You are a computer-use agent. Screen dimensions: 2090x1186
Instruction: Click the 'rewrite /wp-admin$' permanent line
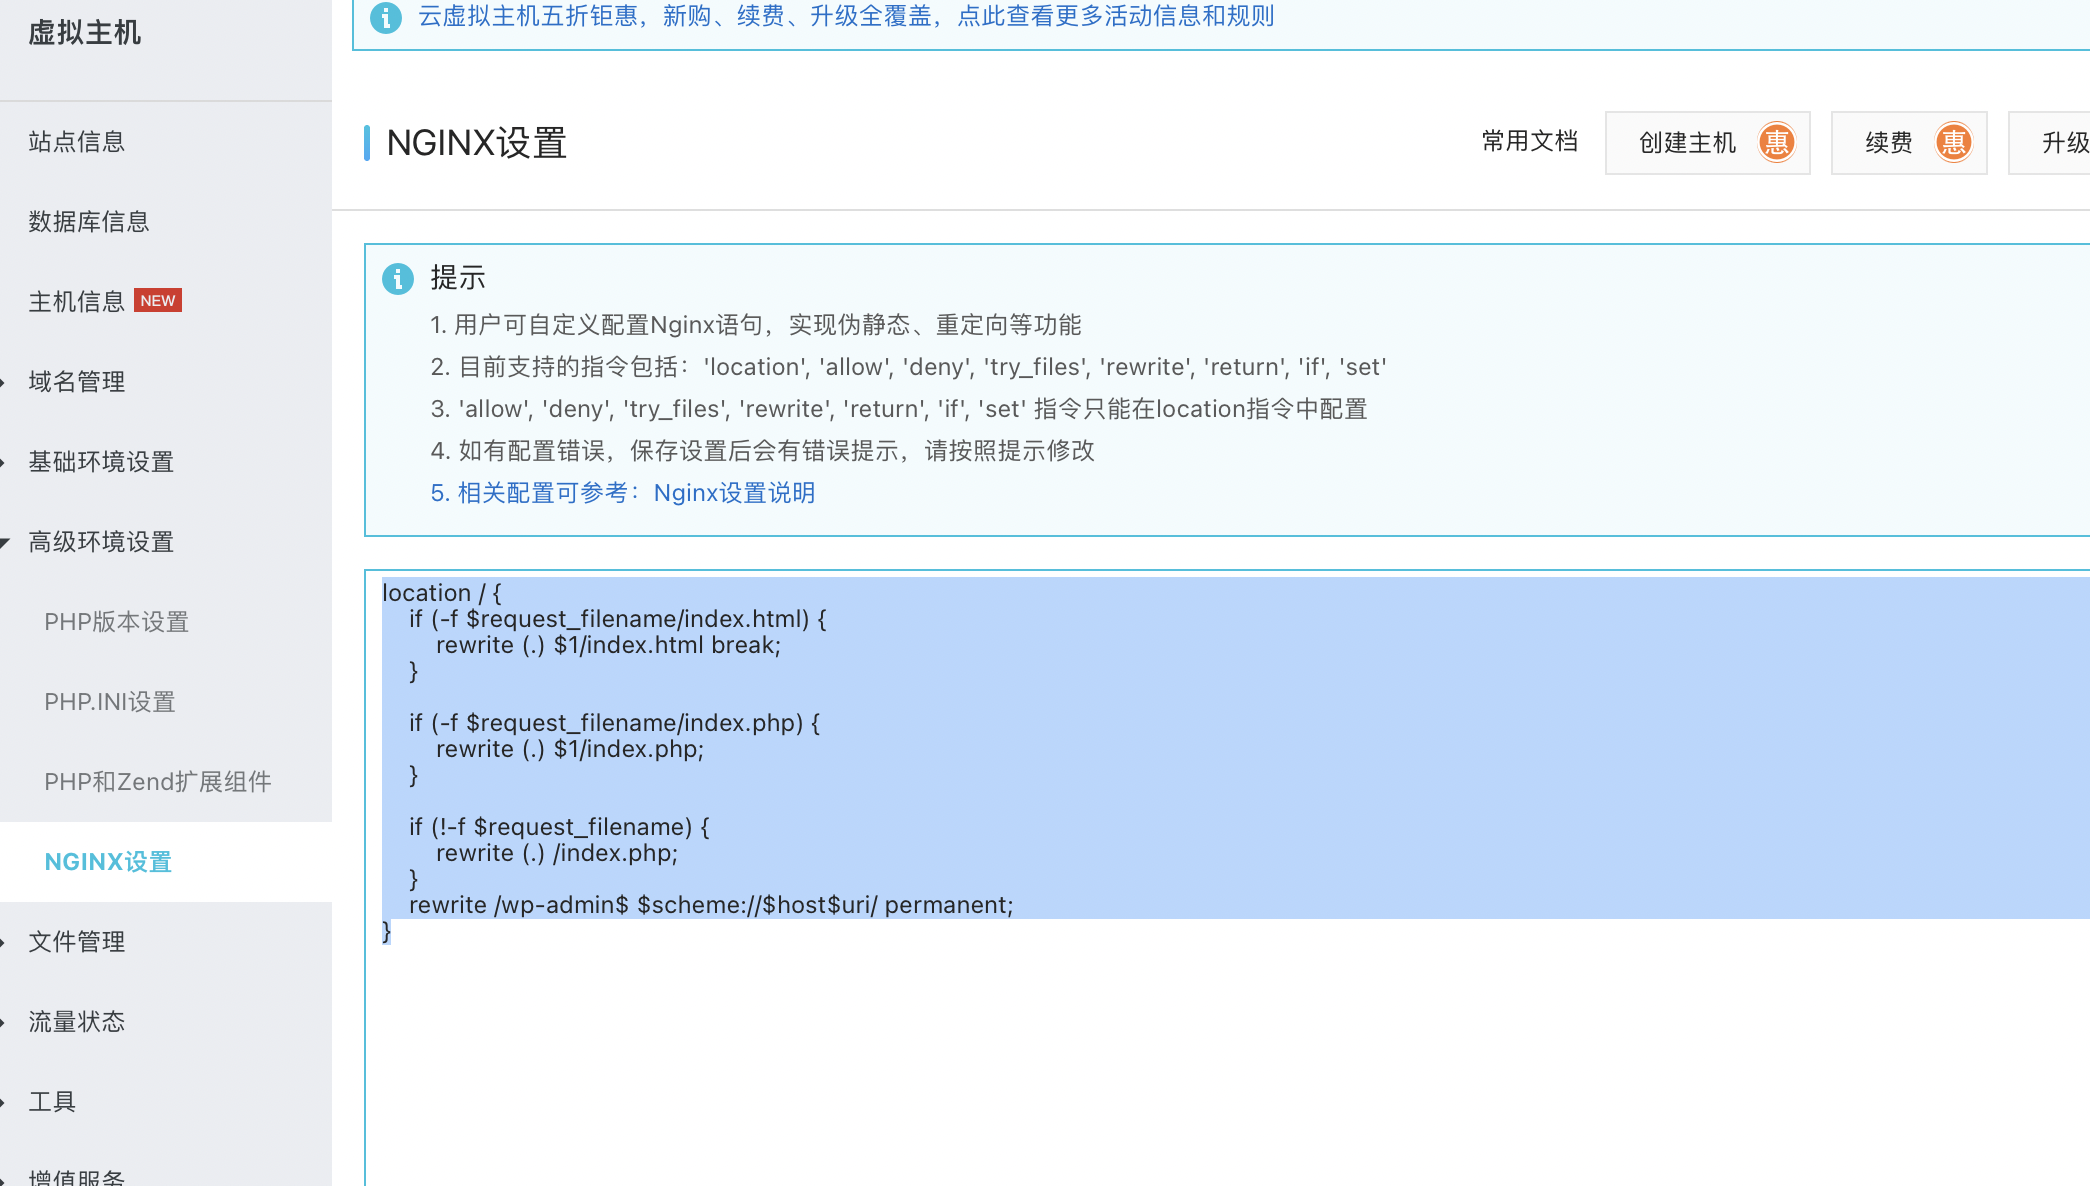(711, 905)
